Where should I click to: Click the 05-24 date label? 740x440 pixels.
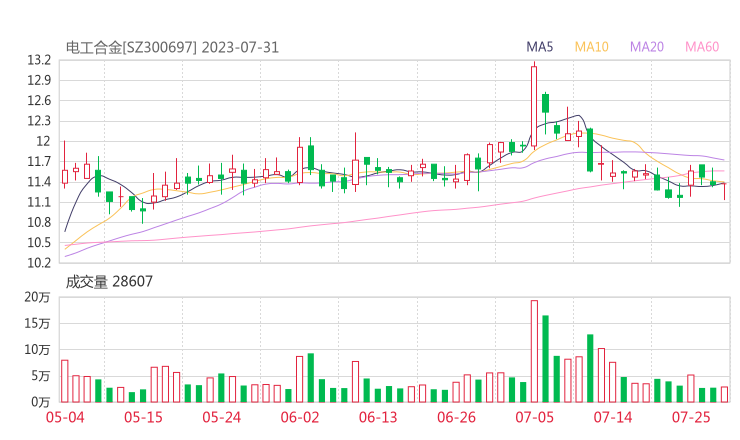coord(222,418)
